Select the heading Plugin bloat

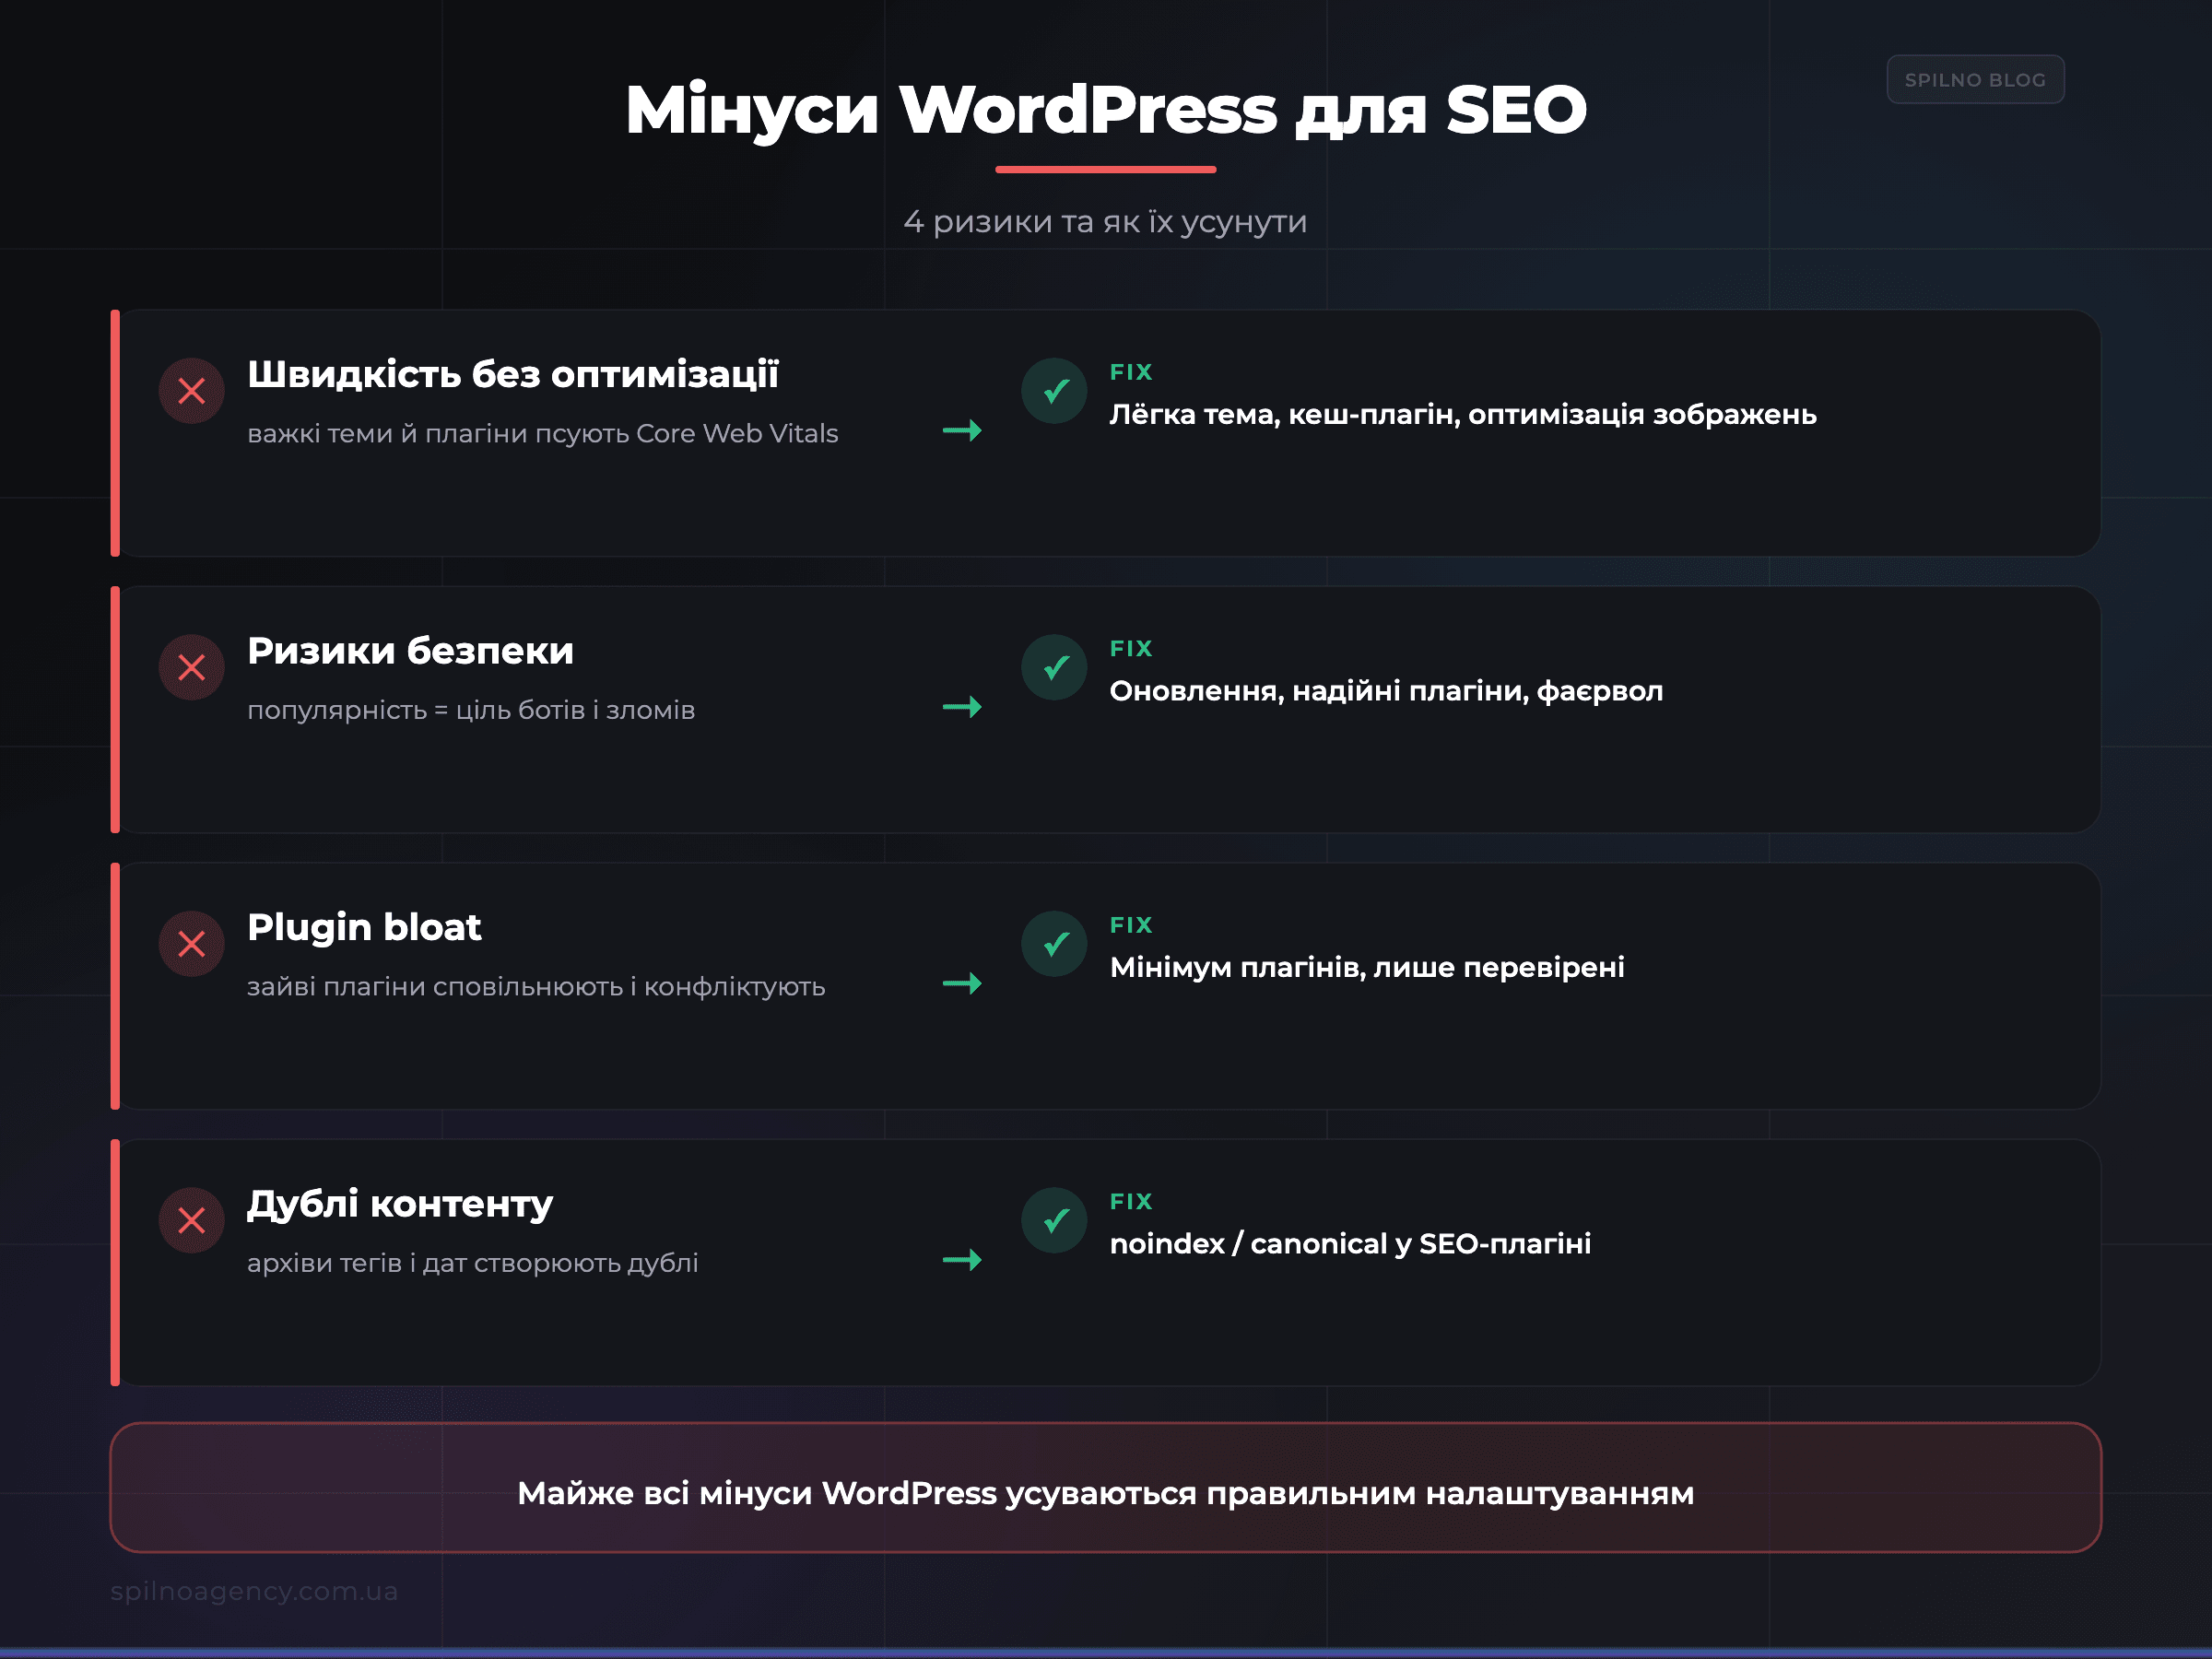[364, 928]
